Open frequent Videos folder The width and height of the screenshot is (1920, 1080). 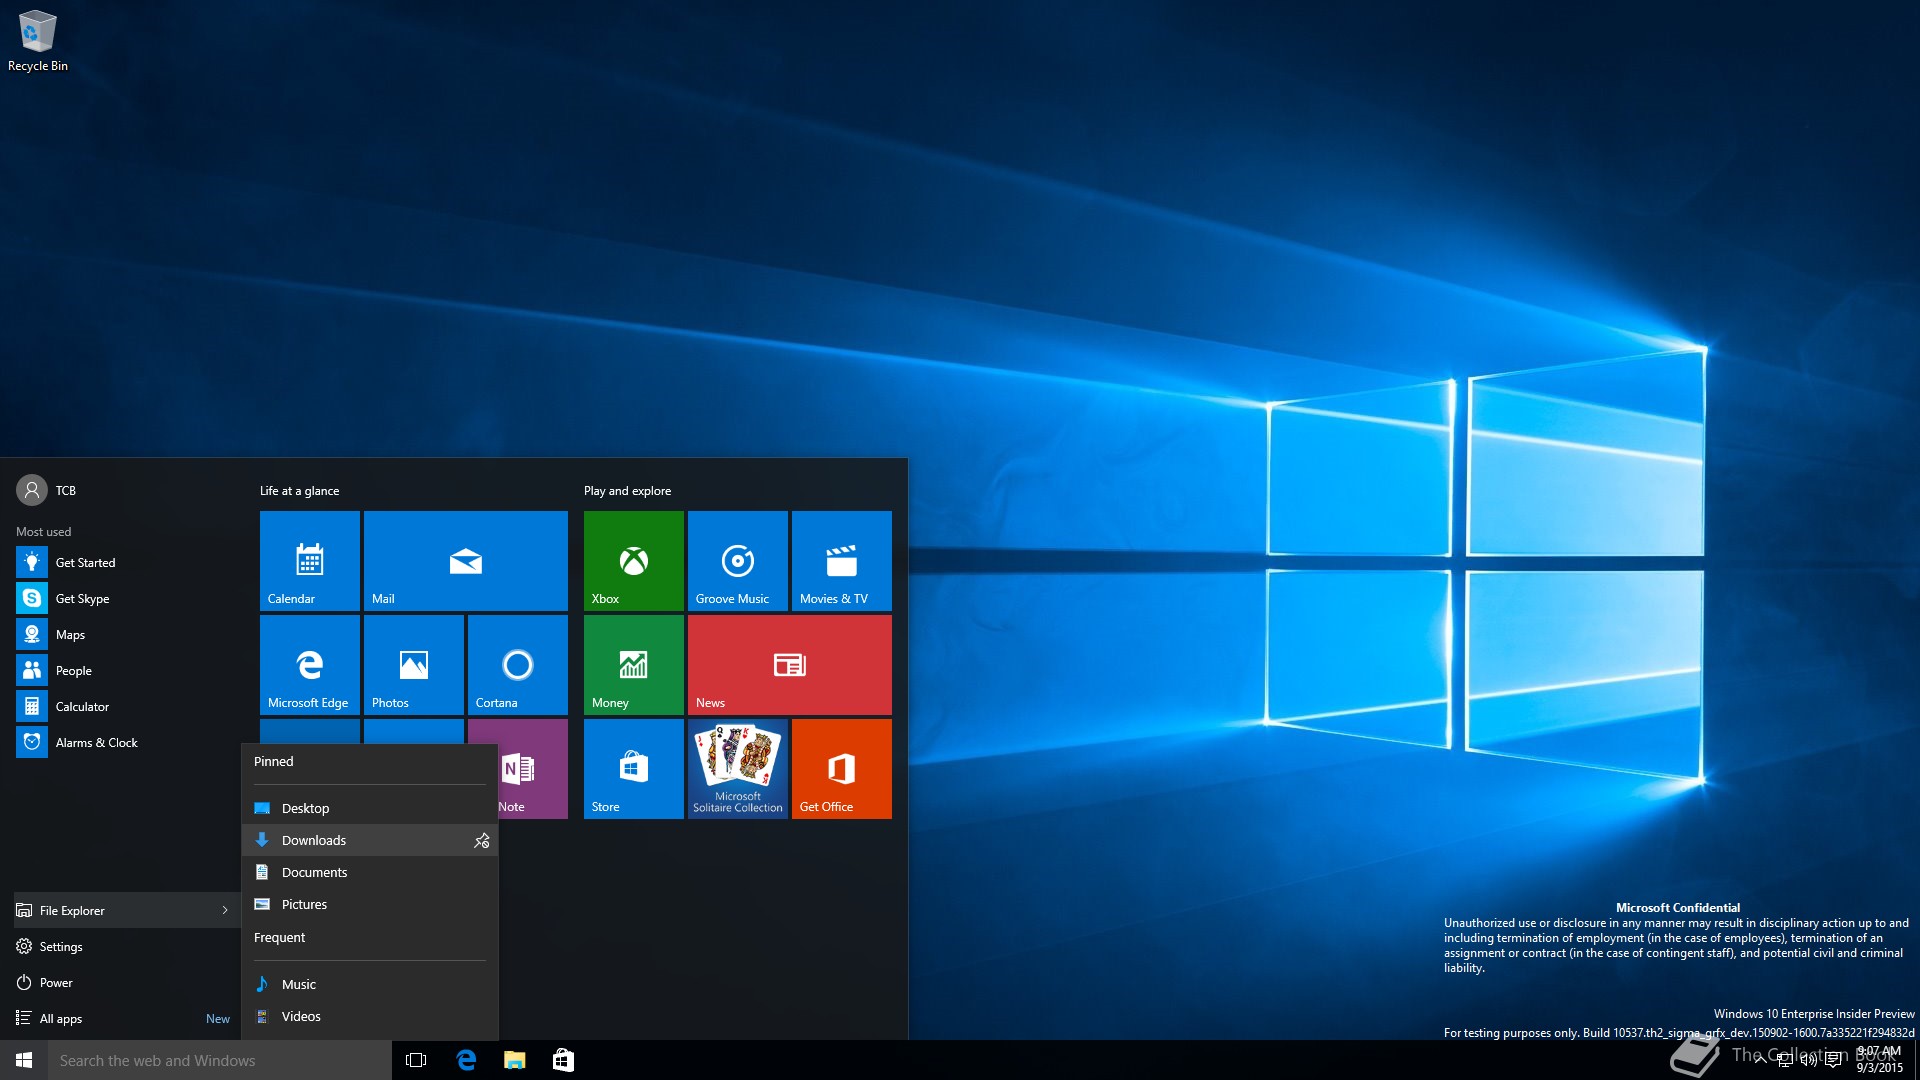(370, 1016)
